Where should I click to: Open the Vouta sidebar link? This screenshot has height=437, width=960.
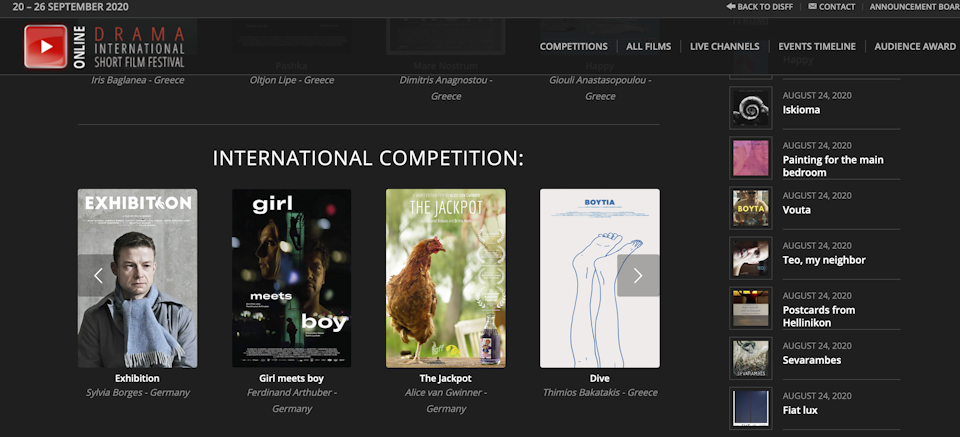pyautogui.click(x=797, y=210)
